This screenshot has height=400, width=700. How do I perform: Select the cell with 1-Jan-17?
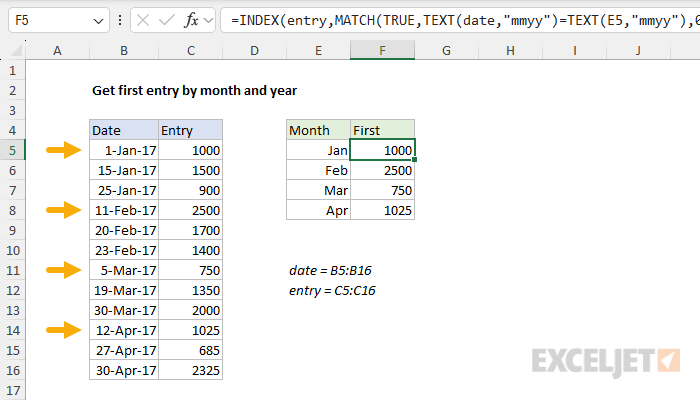(124, 150)
